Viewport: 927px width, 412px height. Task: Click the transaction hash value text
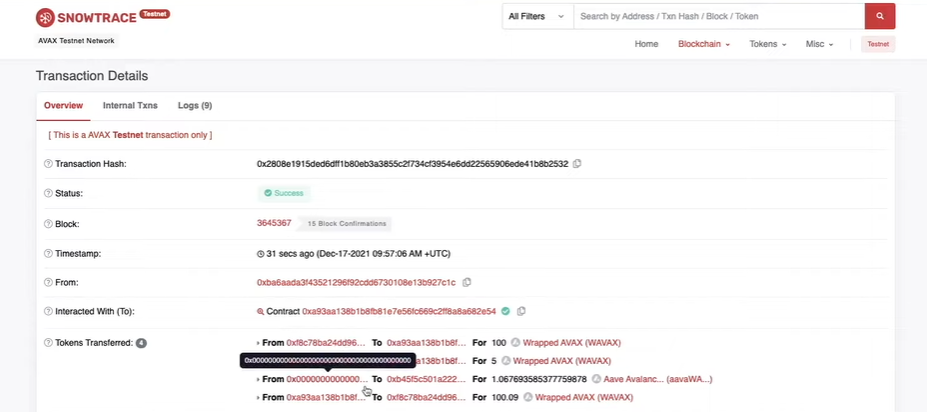pyautogui.click(x=412, y=164)
